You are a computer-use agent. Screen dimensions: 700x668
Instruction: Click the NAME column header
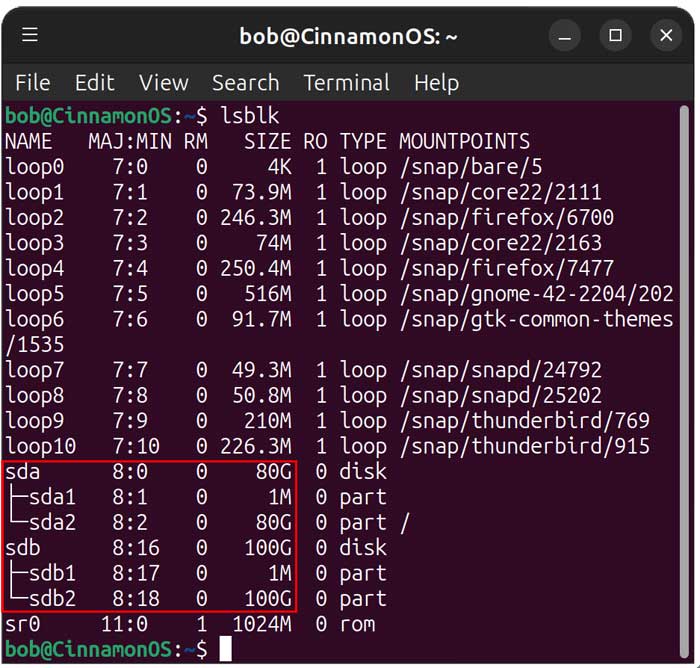coord(29,142)
